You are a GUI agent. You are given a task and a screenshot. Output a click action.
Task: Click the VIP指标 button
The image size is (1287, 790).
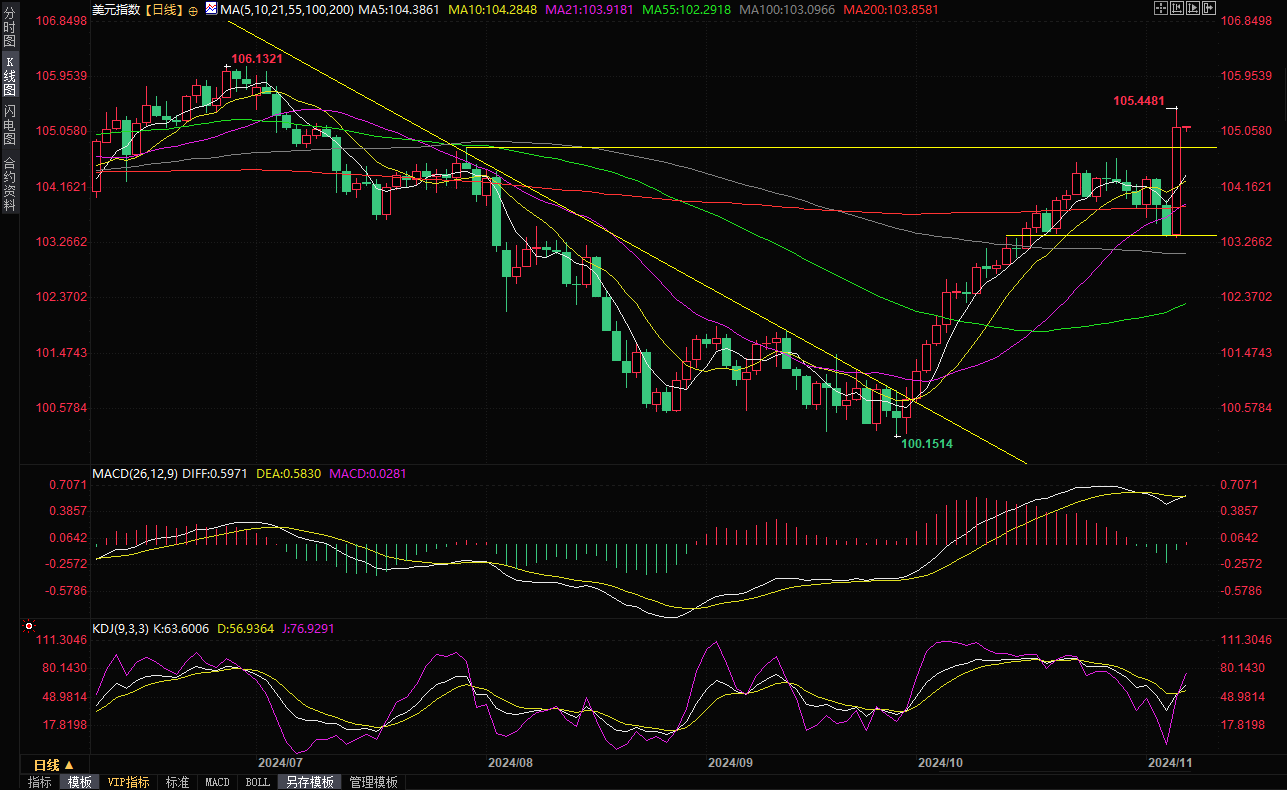(128, 782)
